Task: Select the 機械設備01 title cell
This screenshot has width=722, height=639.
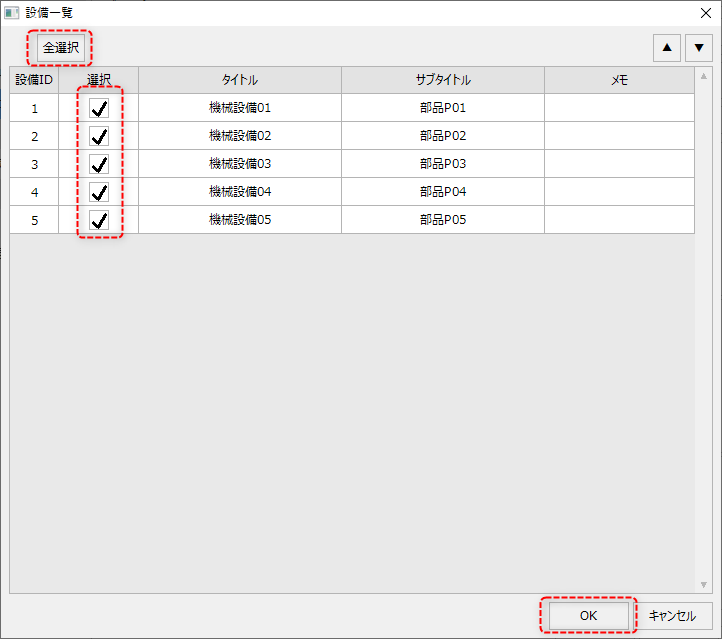Action: [x=240, y=108]
